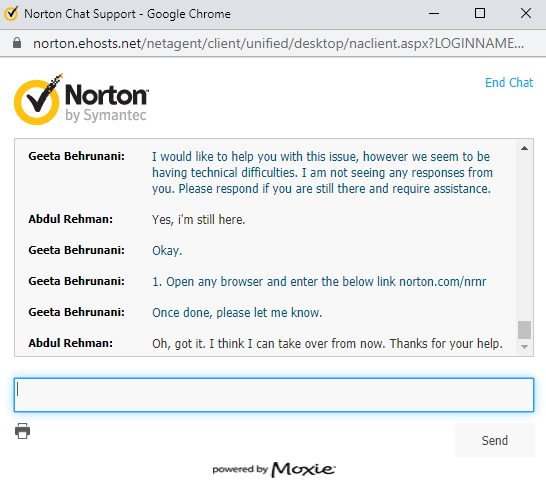
Task: Click the Send button
Action: (494, 440)
